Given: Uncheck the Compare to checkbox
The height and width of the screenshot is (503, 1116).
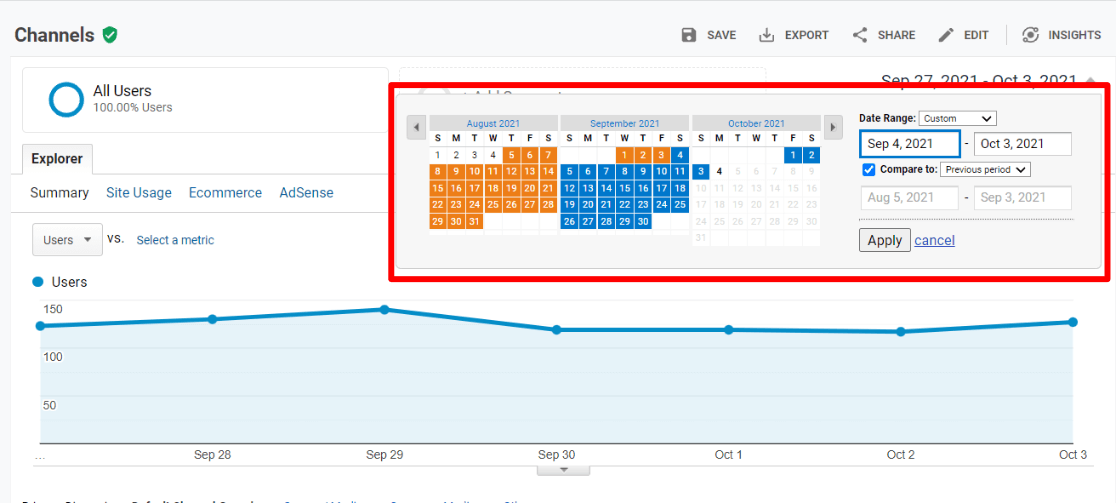Looking at the screenshot, I should tap(868, 169).
